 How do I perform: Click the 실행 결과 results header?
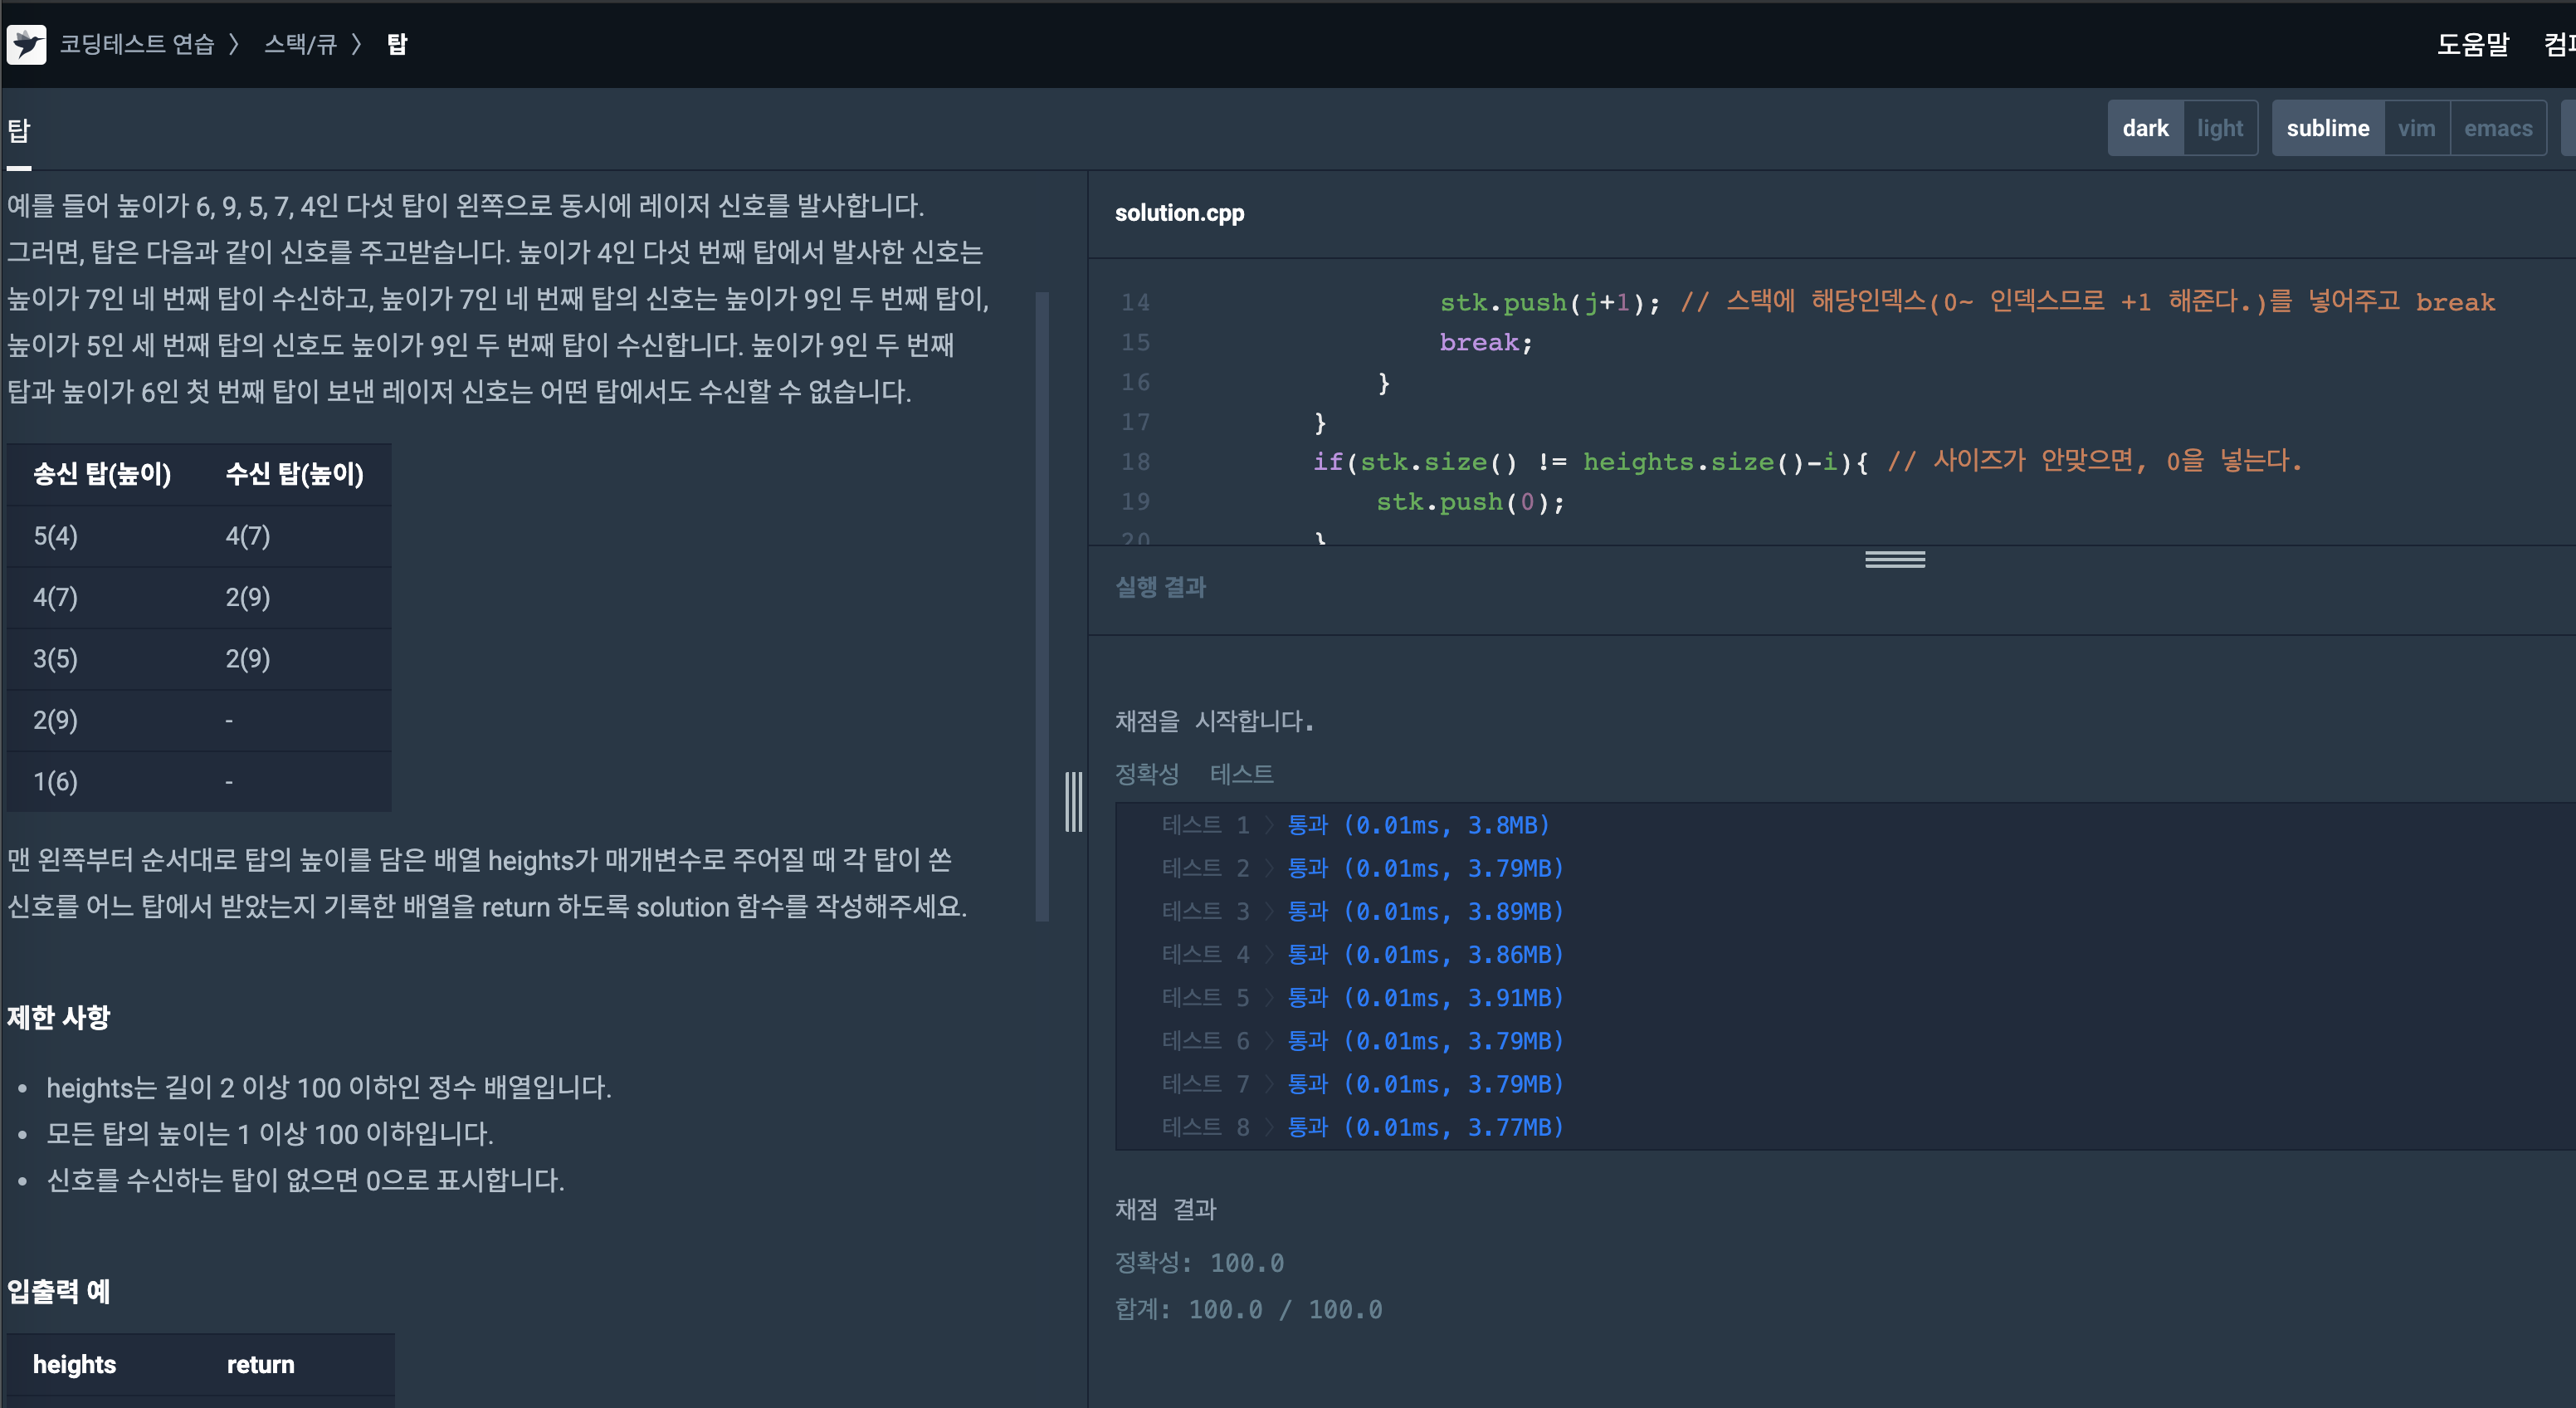[1160, 587]
